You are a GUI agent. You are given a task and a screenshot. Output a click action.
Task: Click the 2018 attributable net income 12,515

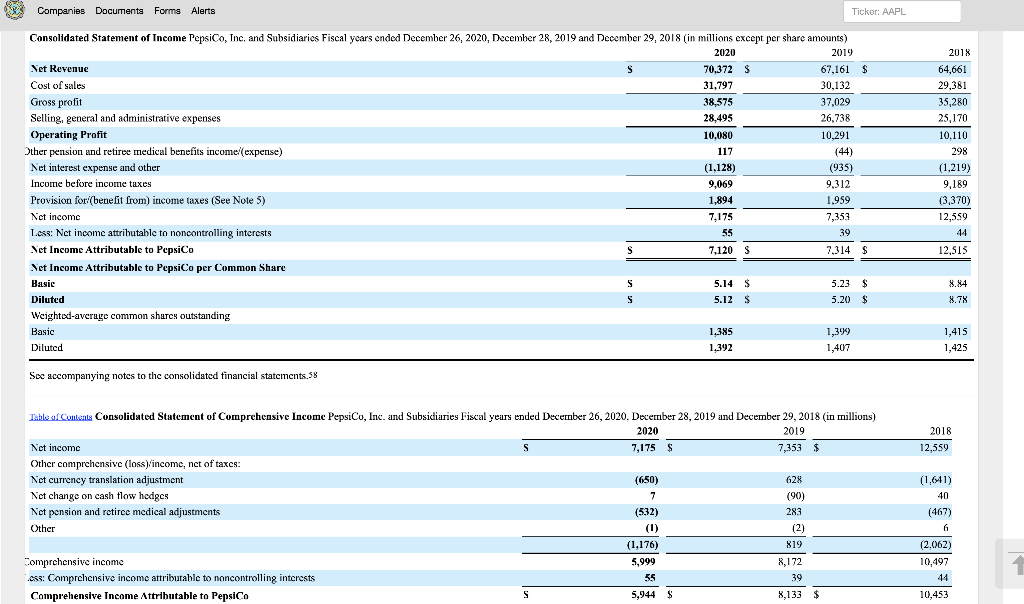(953, 250)
